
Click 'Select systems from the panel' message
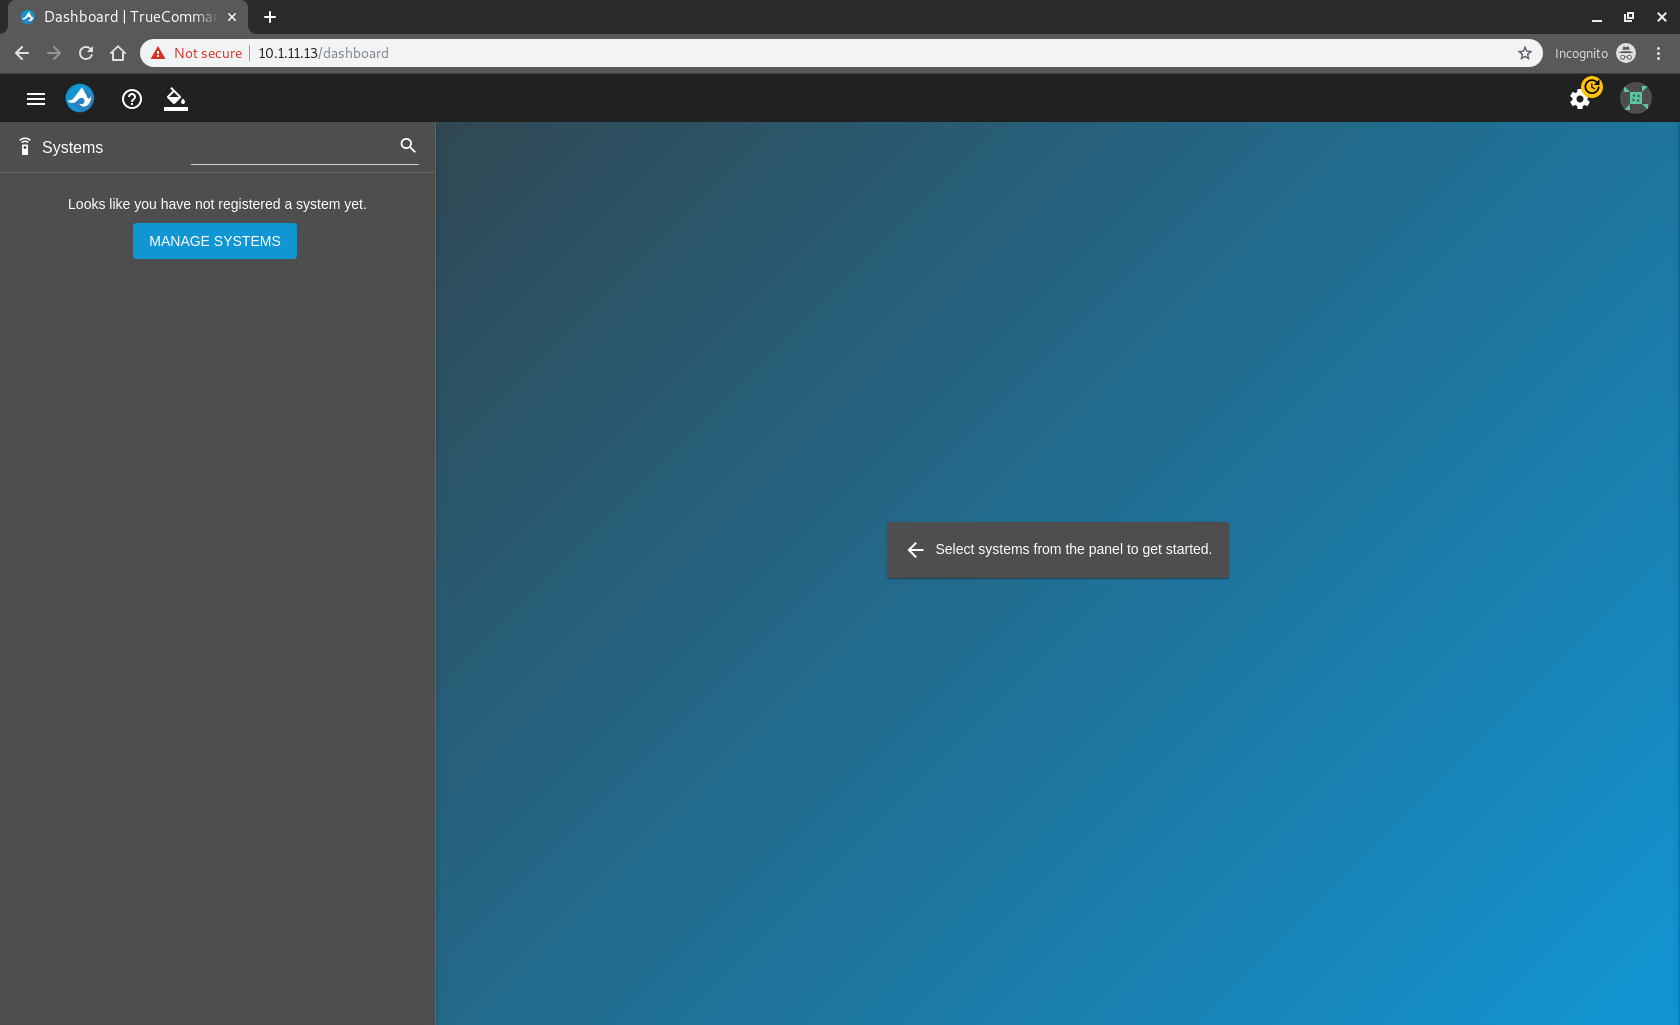[x=1073, y=550]
